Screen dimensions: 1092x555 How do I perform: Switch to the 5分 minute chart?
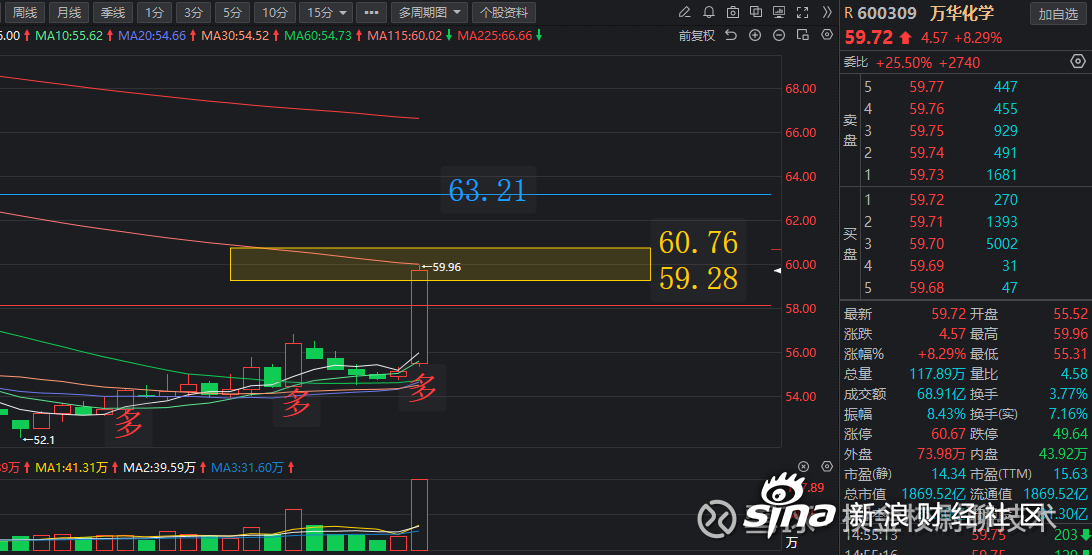coord(232,13)
